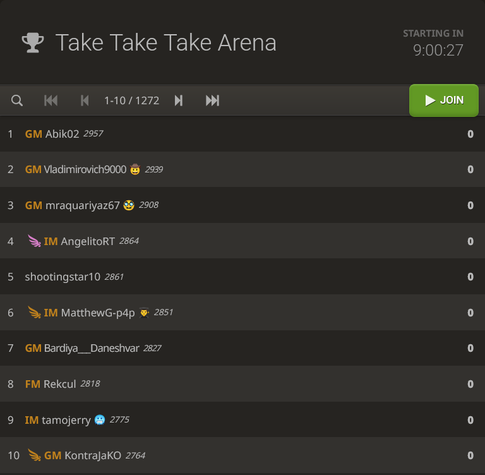Click the 1-10 / 1272 page indicator
Image resolution: width=485 pixels, height=475 pixels.
[x=132, y=100]
